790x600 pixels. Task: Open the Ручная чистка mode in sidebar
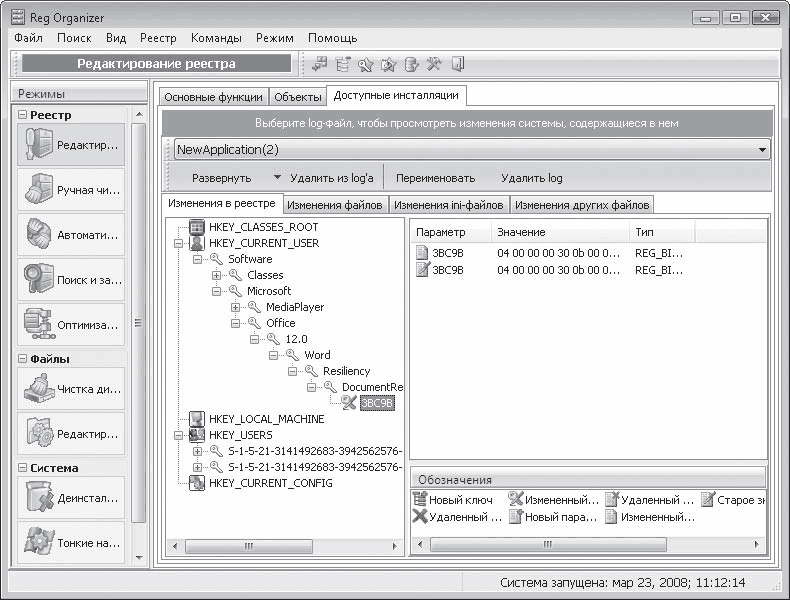[70, 190]
